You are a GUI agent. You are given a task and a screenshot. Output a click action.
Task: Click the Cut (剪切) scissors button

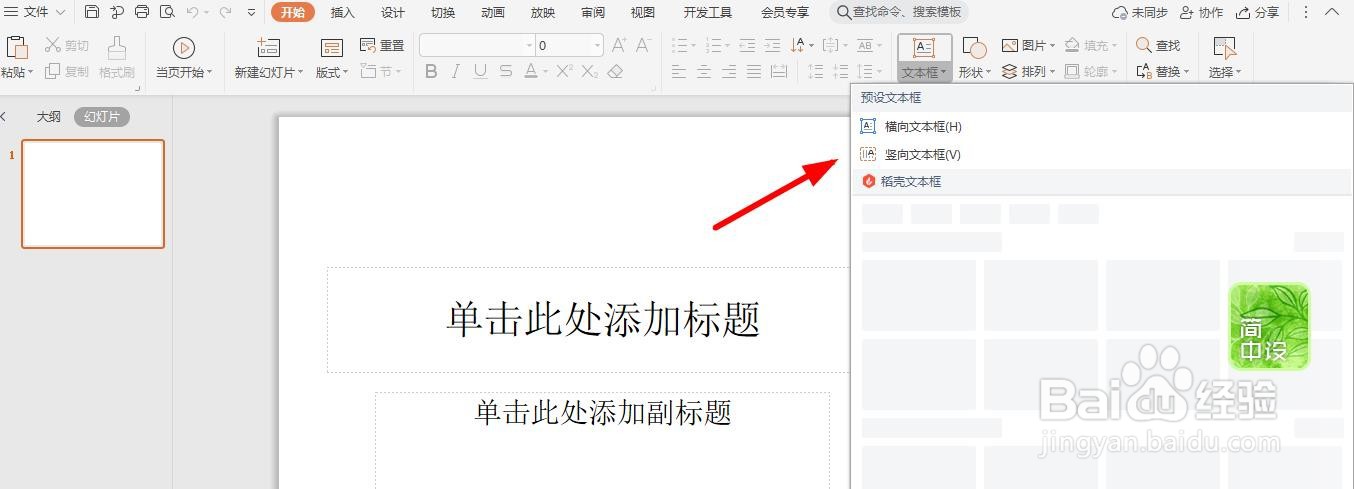pos(66,45)
